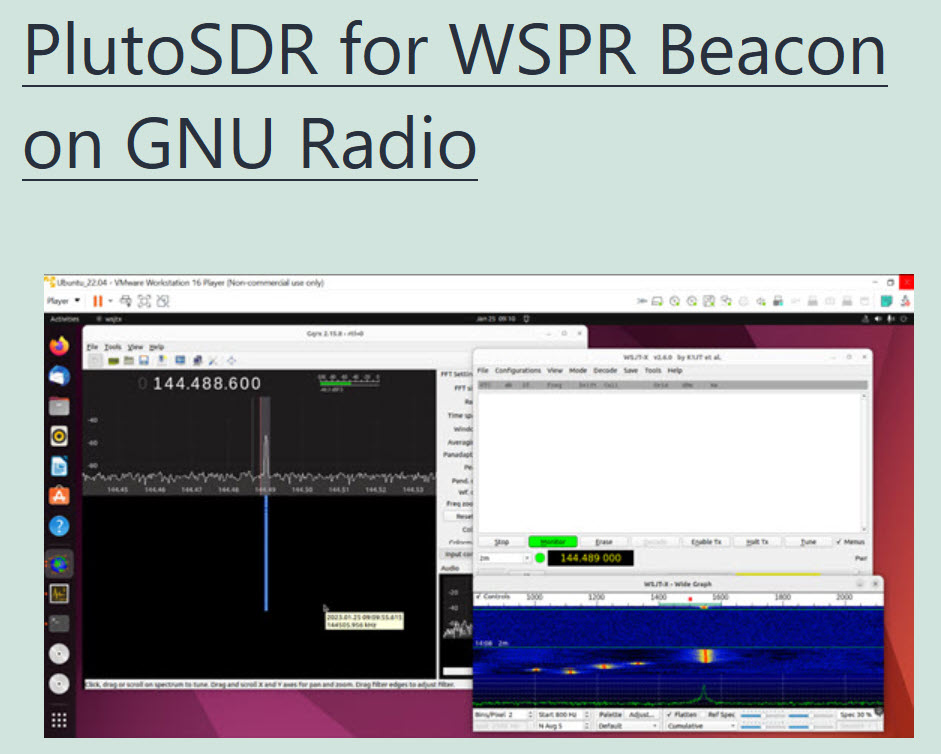Launch Thunderbird mail from the dock

[59, 376]
